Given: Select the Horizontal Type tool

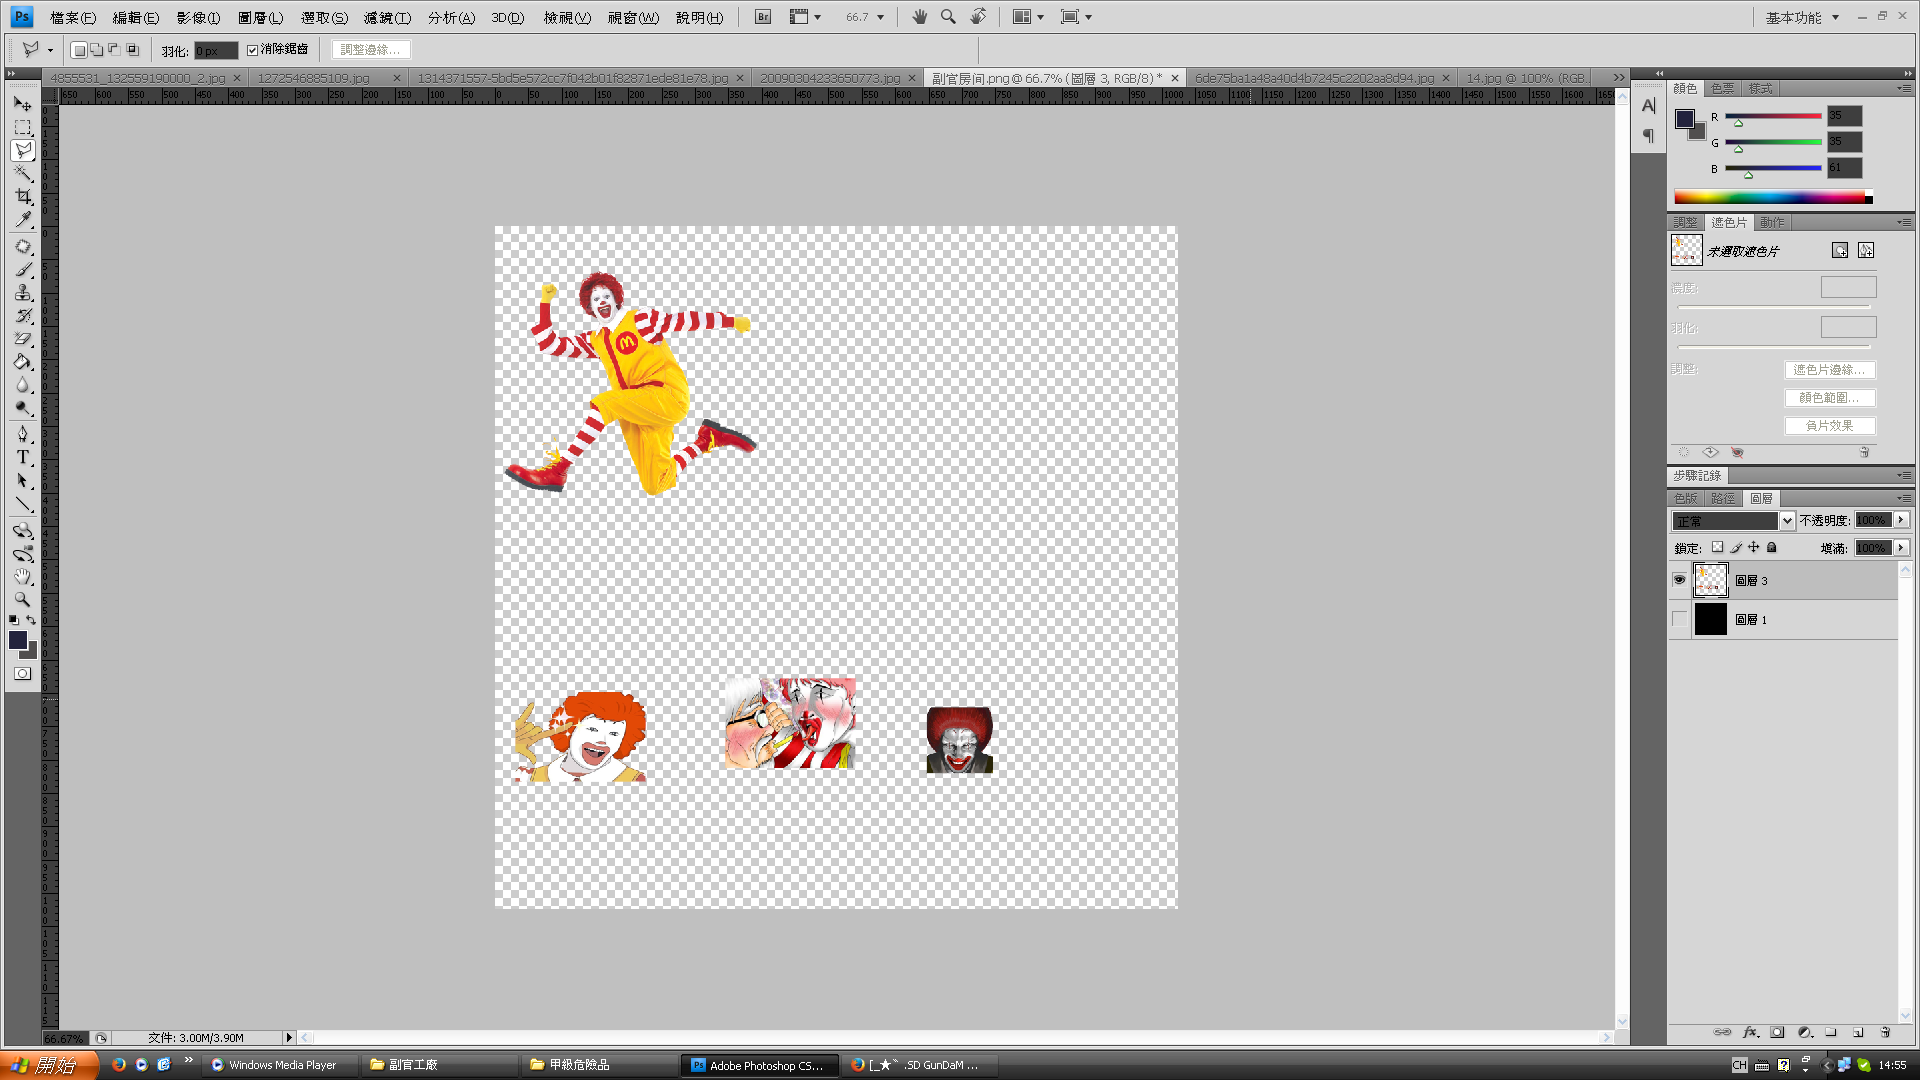Looking at the screenshot, I should pos(22,457).
